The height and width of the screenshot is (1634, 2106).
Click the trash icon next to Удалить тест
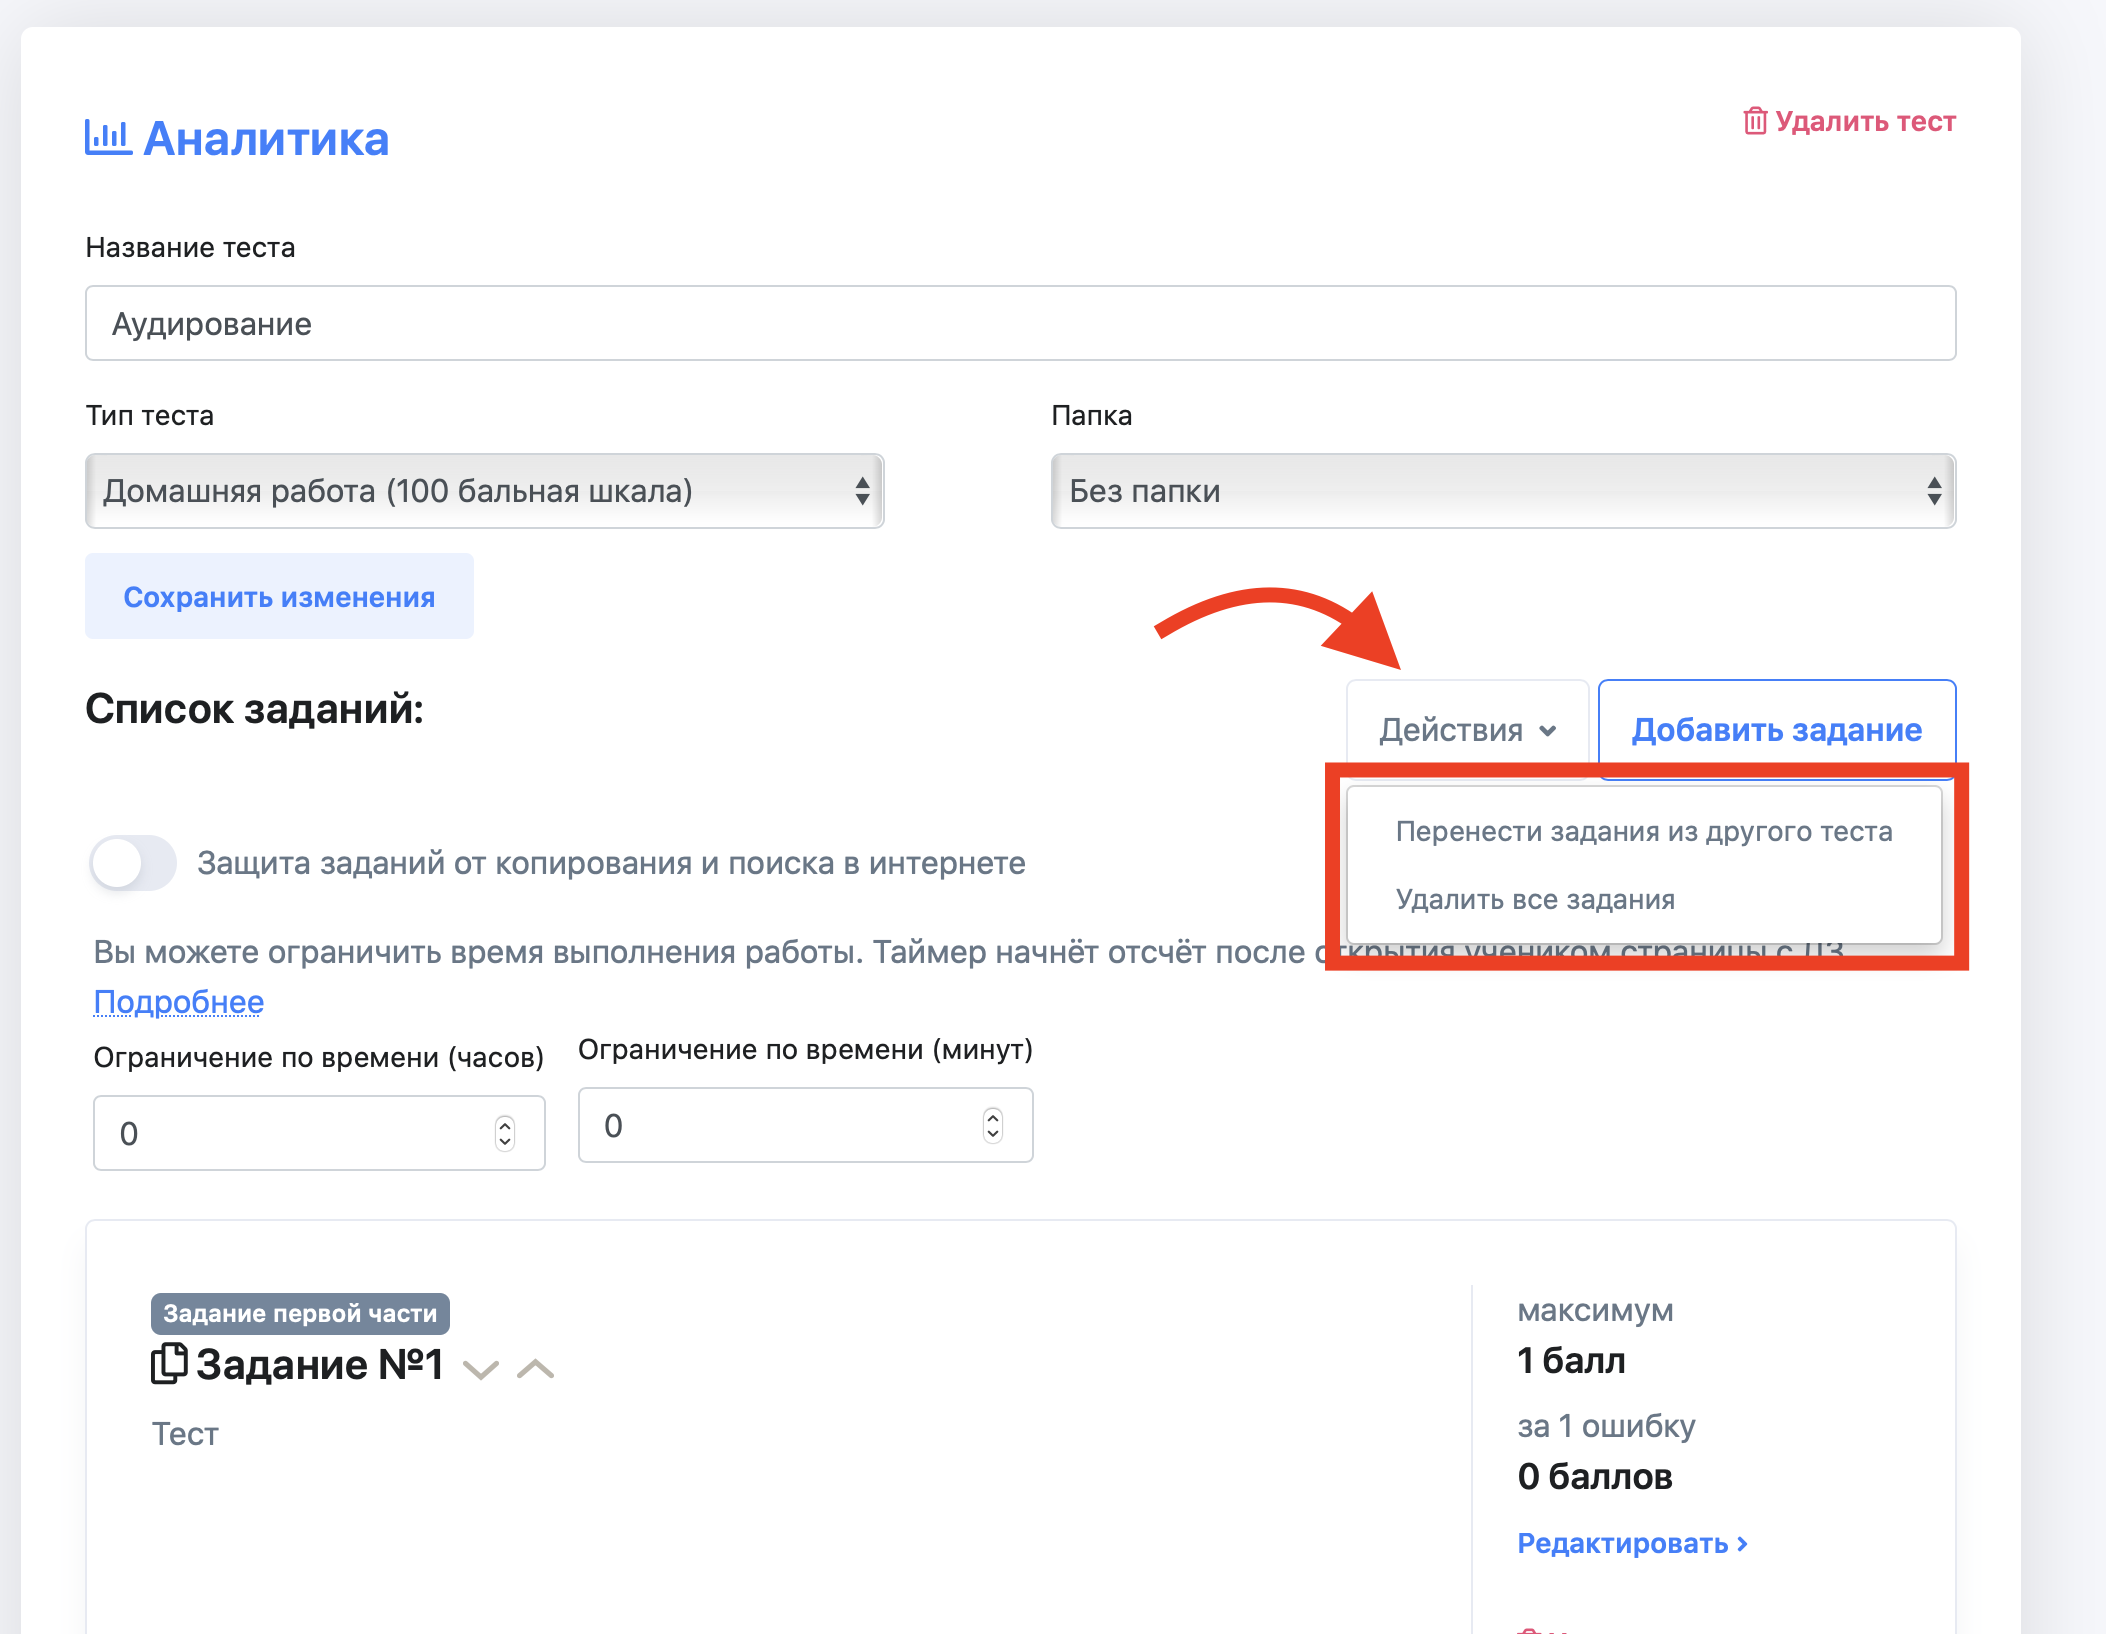click(x=1755, y=121)
